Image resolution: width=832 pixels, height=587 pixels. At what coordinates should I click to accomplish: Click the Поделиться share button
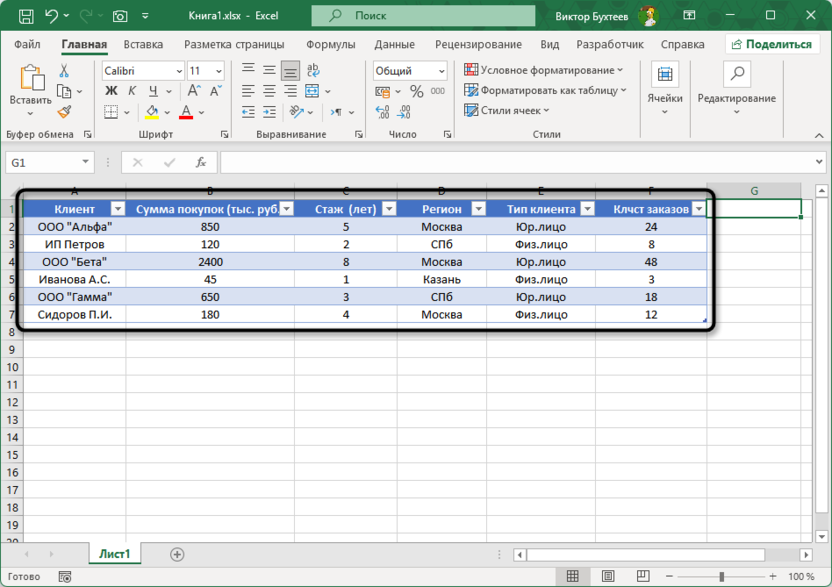772,45
